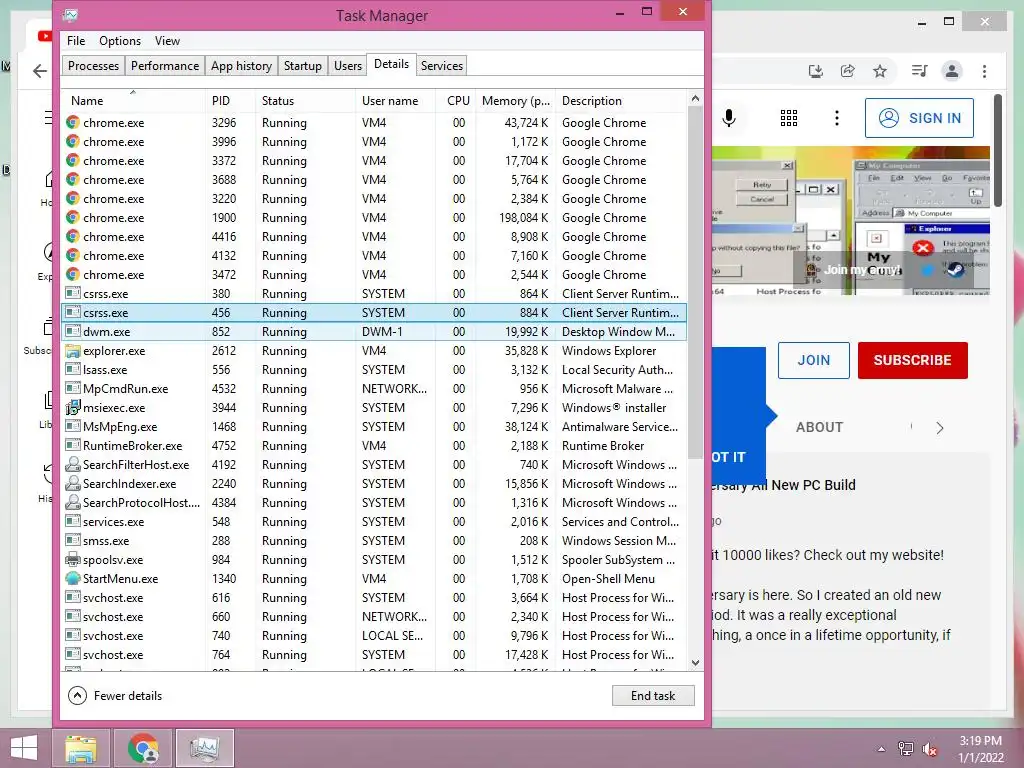This screenshot has width=1024, height=768.
Task: Select services.exe process row
Action: (x=375, y=522)
